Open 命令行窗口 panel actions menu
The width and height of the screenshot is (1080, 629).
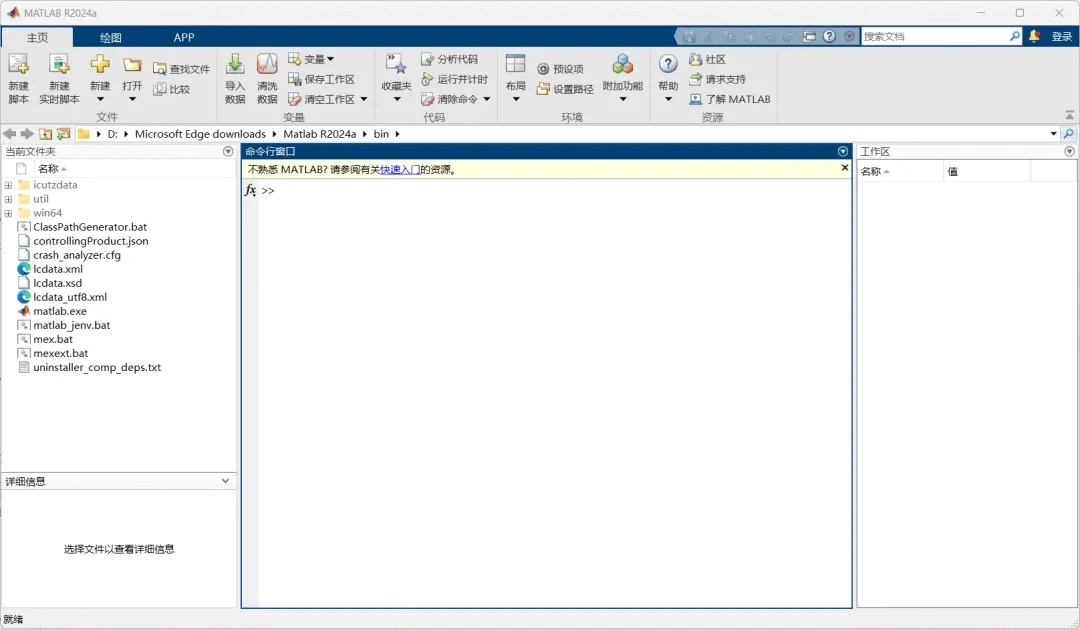pyautogui.click(x=842, y=152)
